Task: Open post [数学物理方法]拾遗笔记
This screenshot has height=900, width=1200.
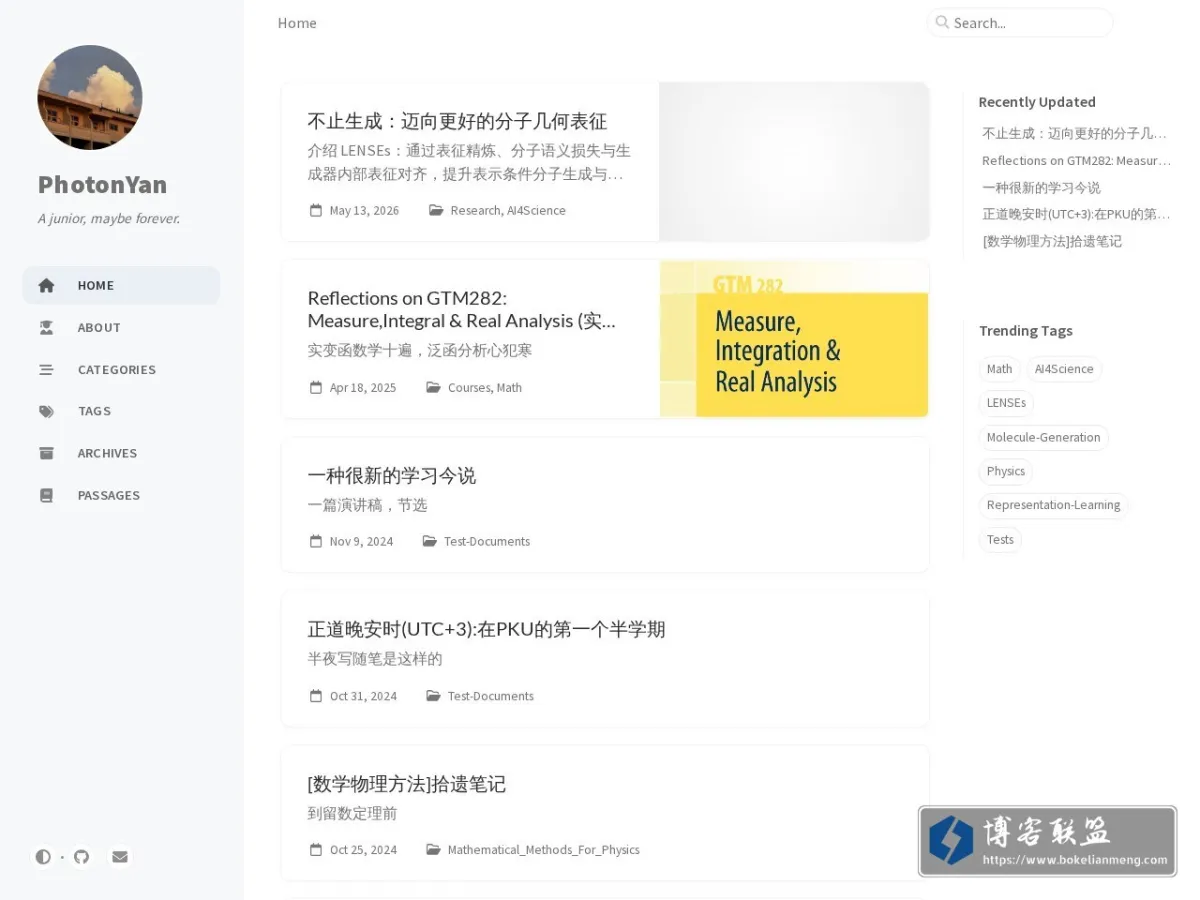Action: [x=407, y=783]
